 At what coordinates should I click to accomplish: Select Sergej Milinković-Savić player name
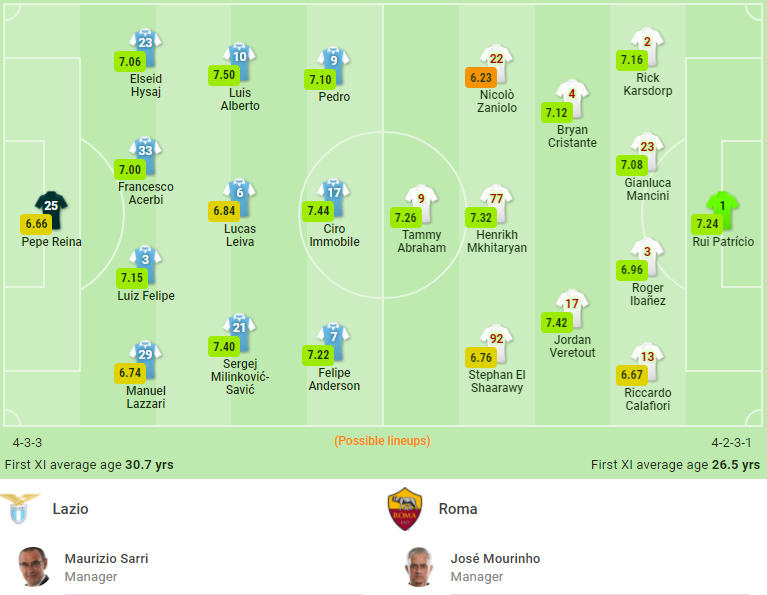click(x=240, y=377)
